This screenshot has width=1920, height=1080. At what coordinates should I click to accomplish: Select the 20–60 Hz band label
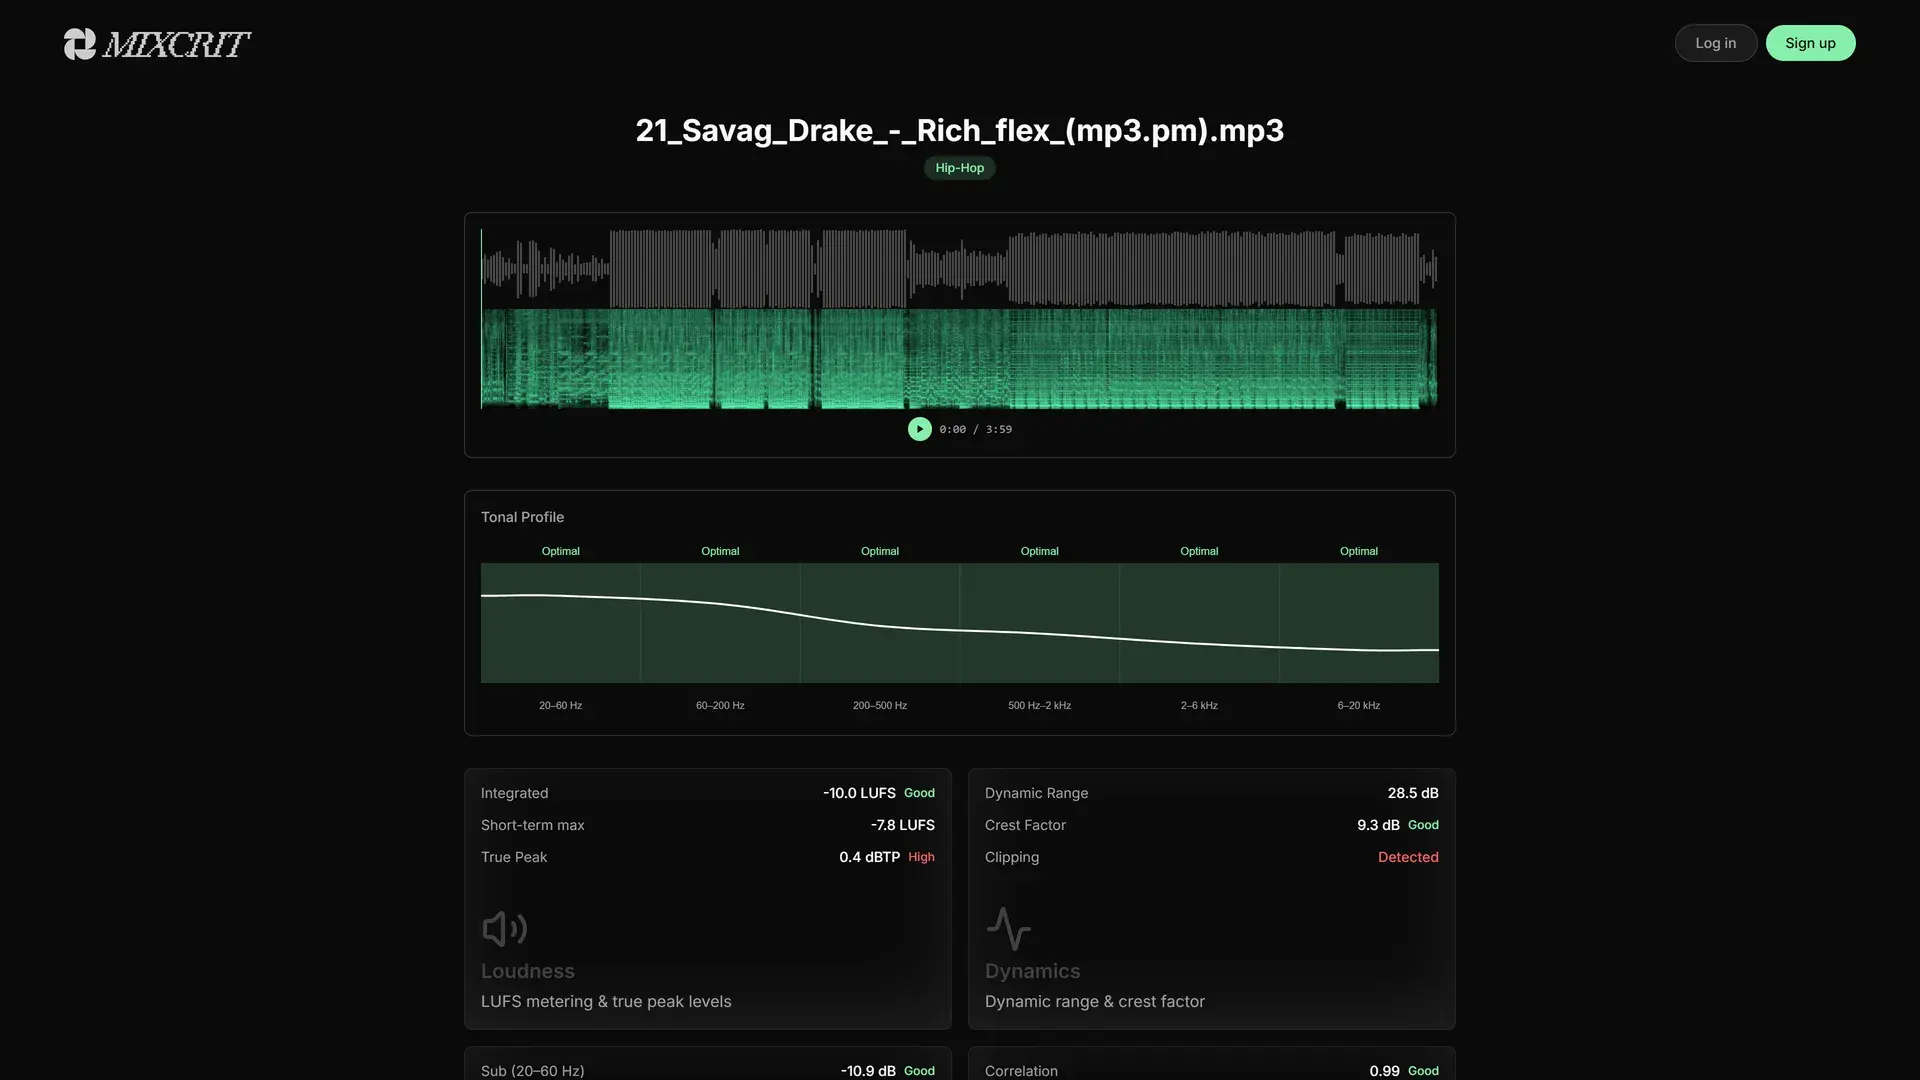[x=560, y=706]
